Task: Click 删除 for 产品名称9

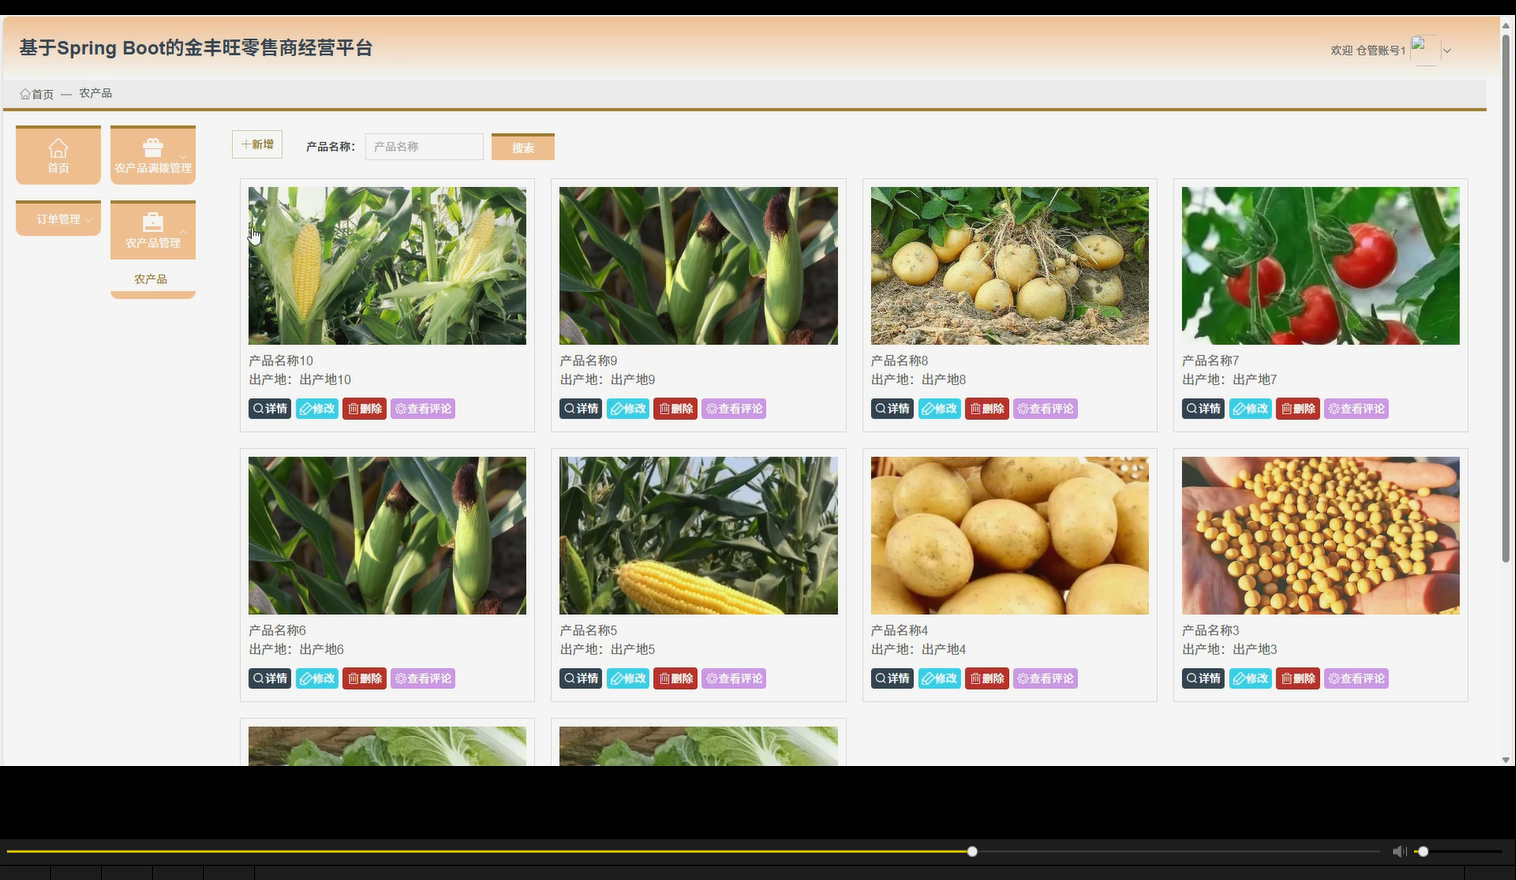Action: pyautogui.click(x=676, y=409)
